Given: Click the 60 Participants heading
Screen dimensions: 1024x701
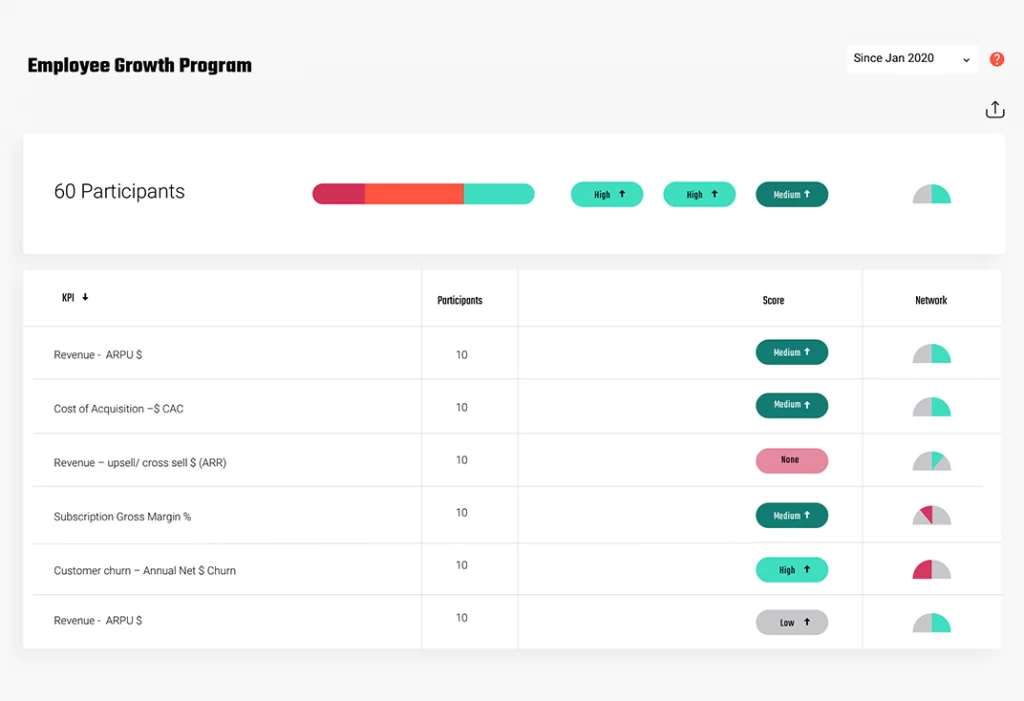Looking at the screenshot, I should click(120, 191).
